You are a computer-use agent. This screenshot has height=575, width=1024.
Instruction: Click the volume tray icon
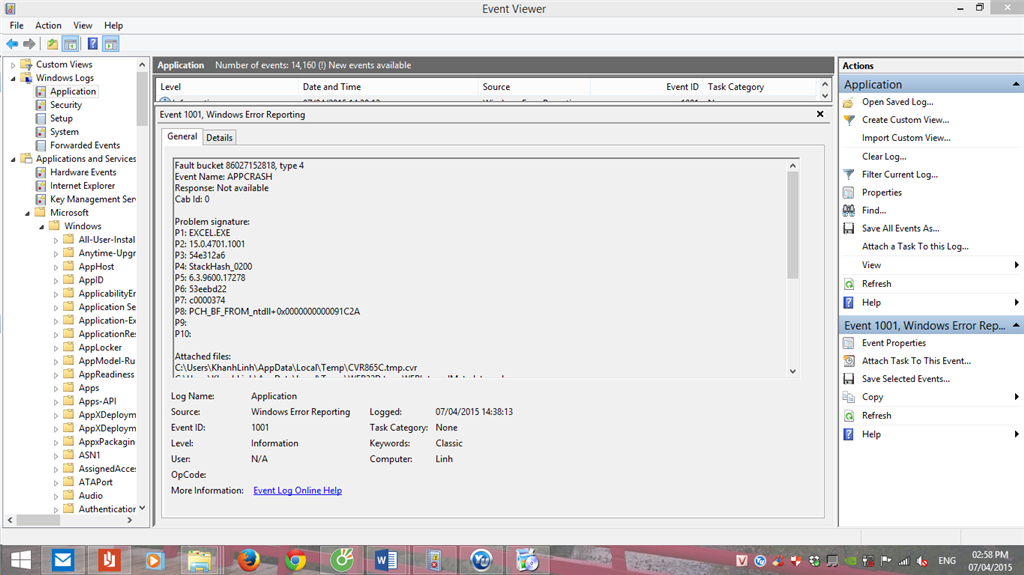[922, 561]
